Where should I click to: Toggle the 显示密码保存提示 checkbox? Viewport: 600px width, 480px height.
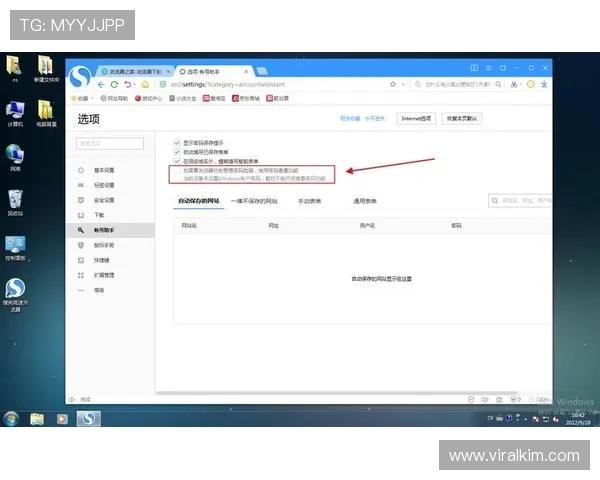tap(178, 142)
